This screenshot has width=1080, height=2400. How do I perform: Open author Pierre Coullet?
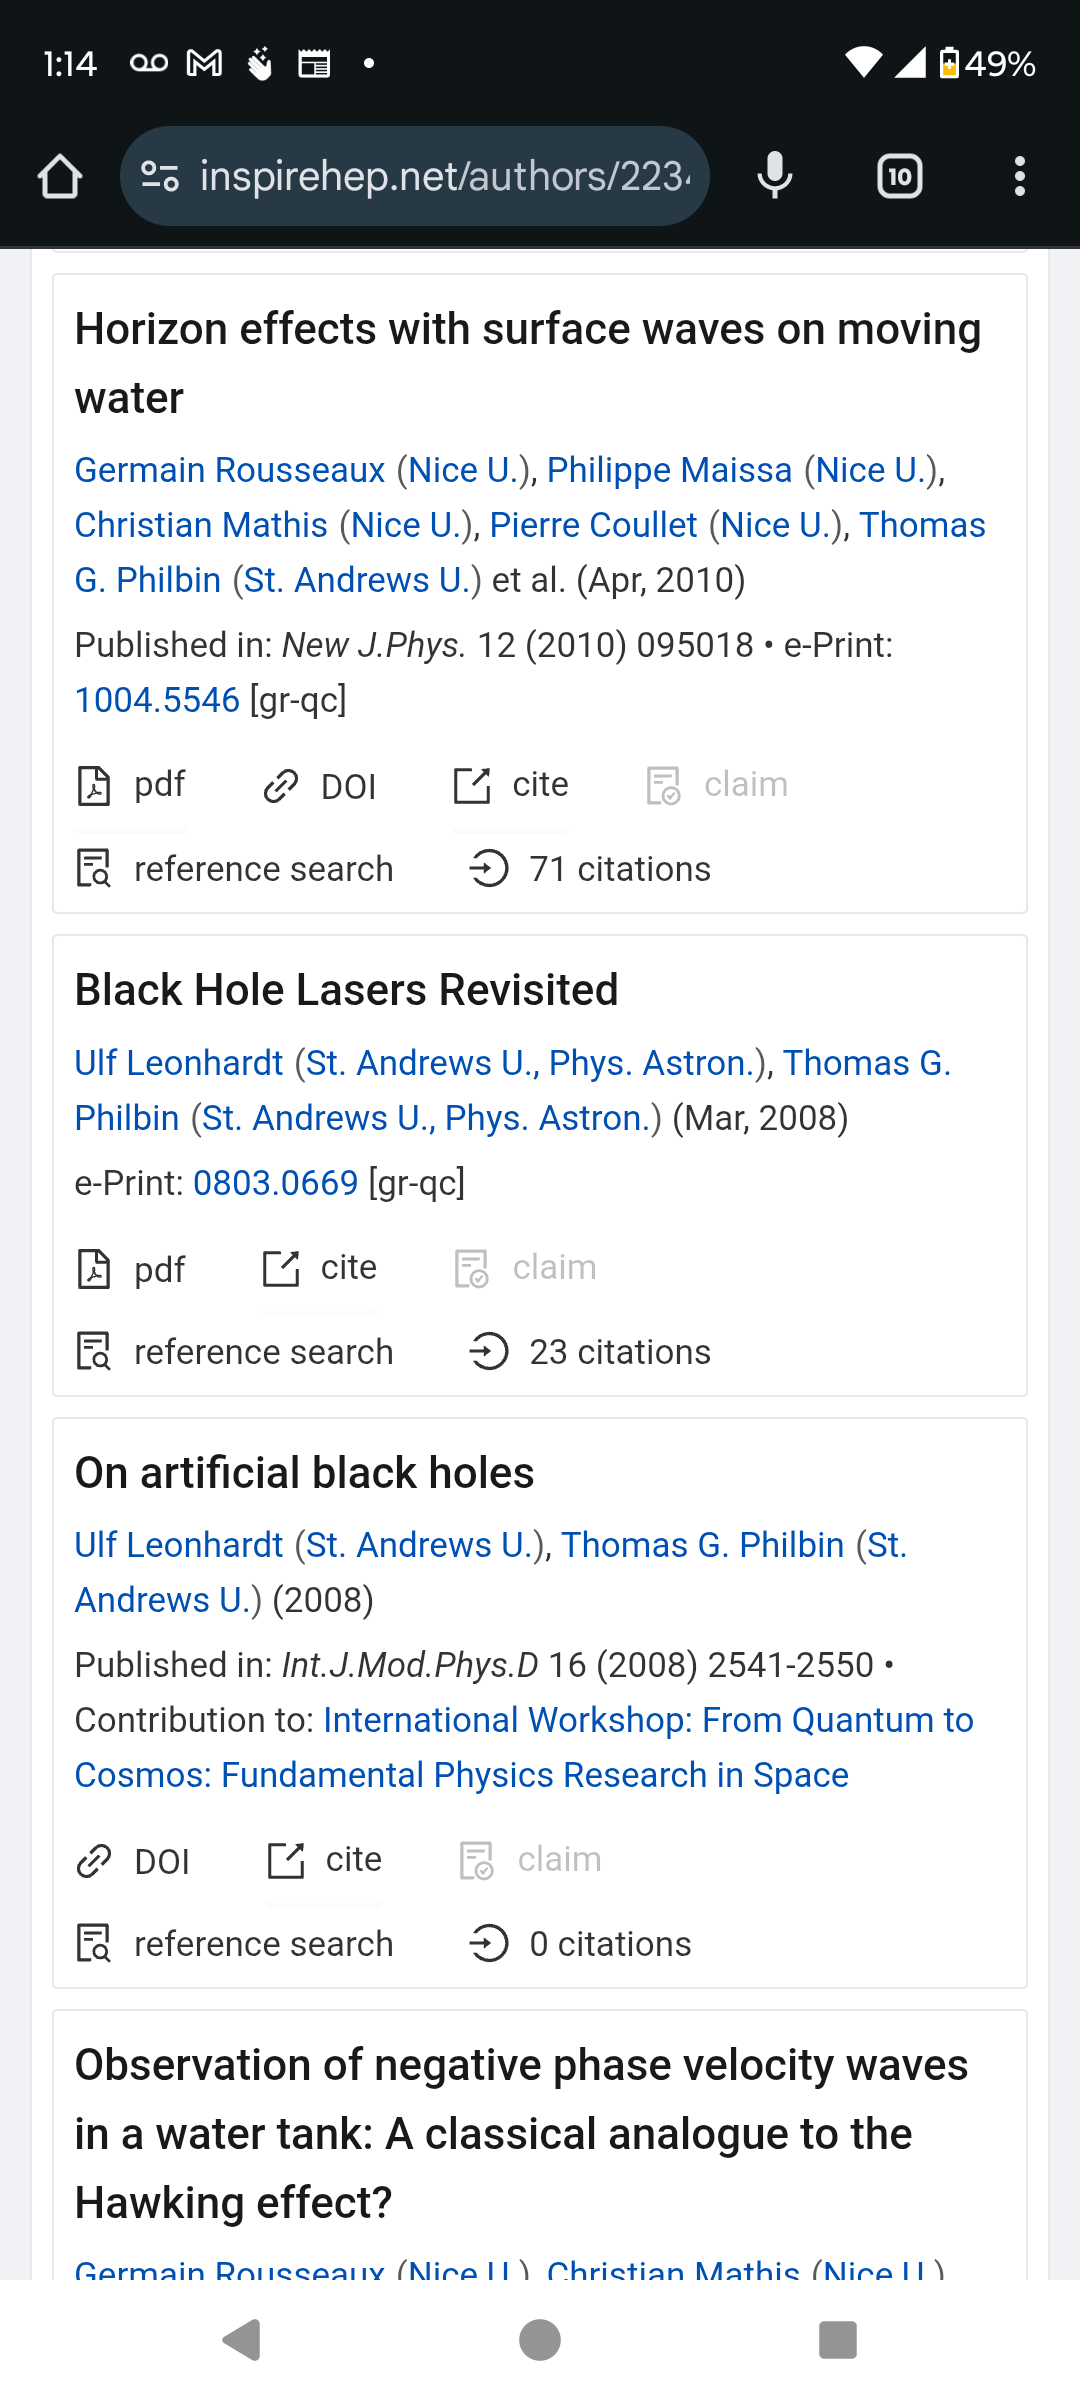(x=593, y=525)
